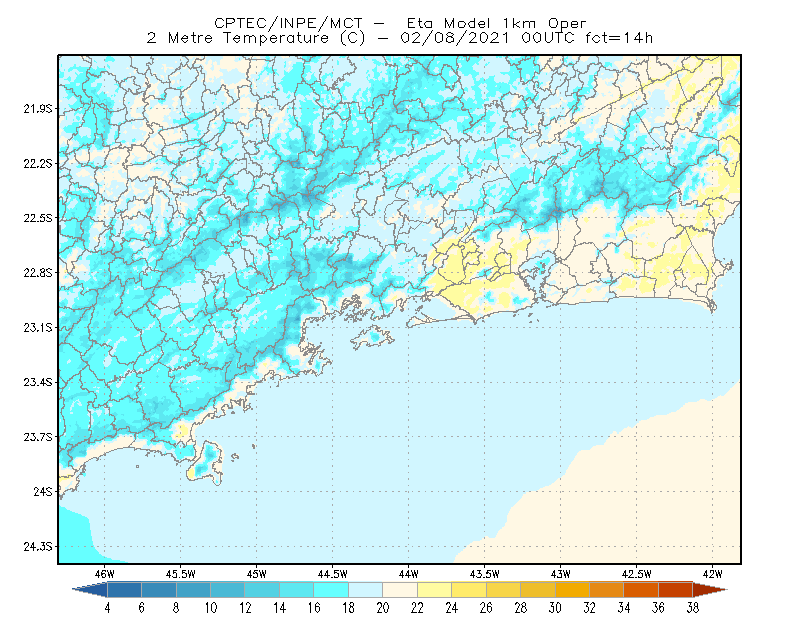
Task: Click the 44W longitude axis label
Action: (x=408, y=574)
